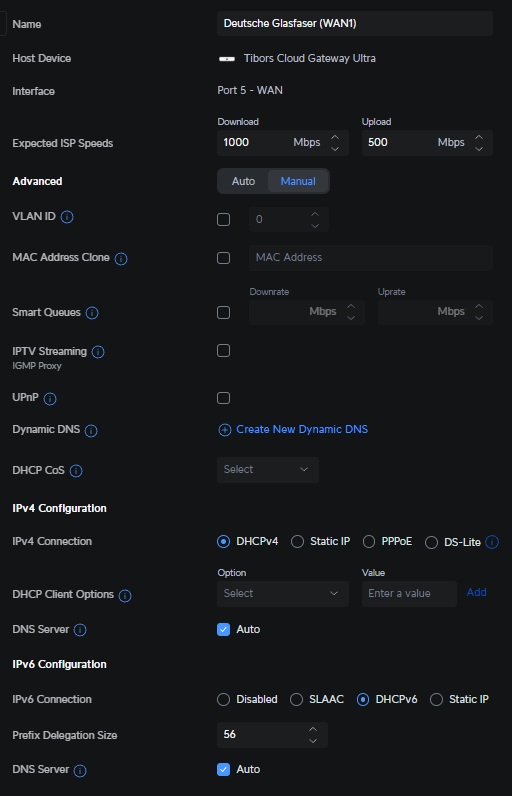Switch Advanced mode to Auto
The width and height of the screenshot is (512, 796).
coord(244,181)
